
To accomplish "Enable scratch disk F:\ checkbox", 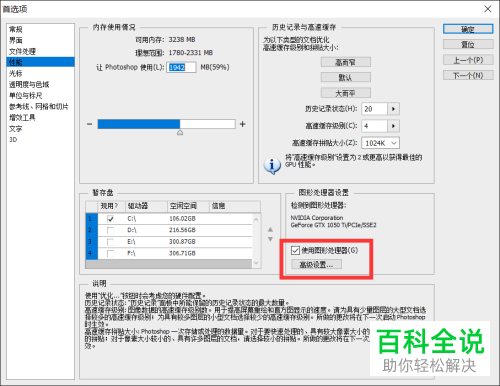I will 110,254.
